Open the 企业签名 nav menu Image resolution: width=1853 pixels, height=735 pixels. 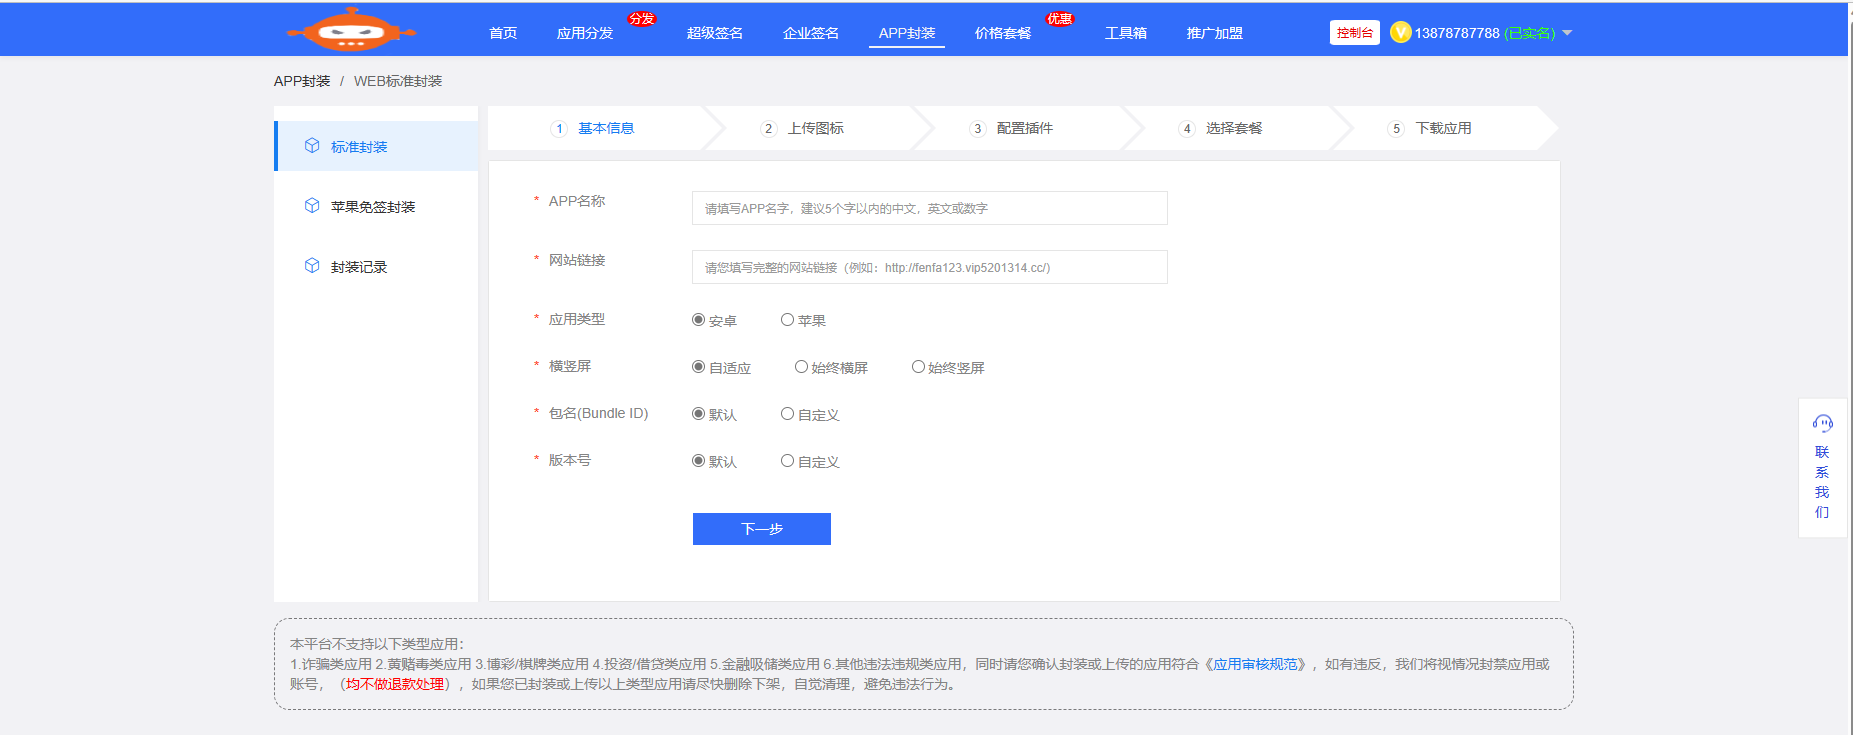click(810, 33)
